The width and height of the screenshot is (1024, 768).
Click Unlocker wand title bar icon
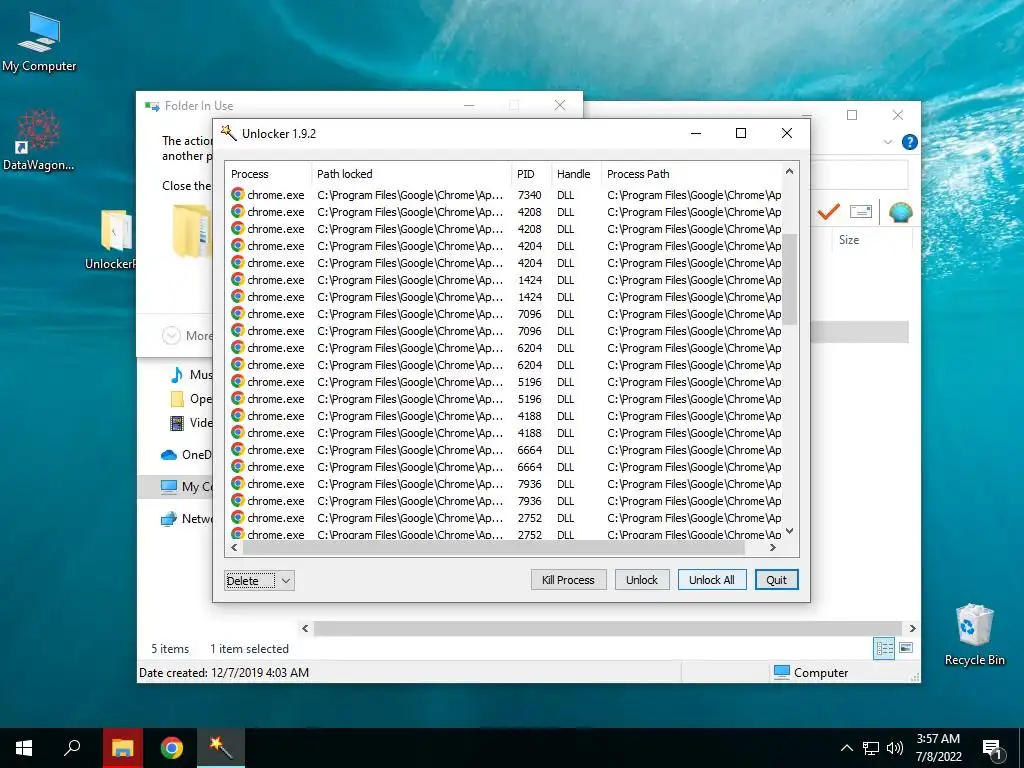[228, 133]
